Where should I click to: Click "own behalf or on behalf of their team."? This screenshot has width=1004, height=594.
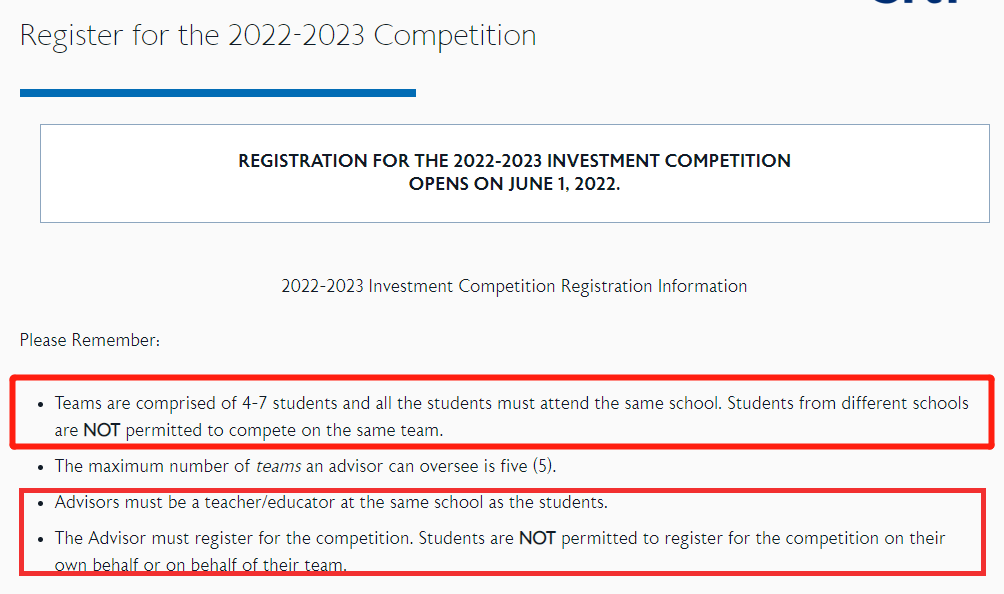(200, 565)
